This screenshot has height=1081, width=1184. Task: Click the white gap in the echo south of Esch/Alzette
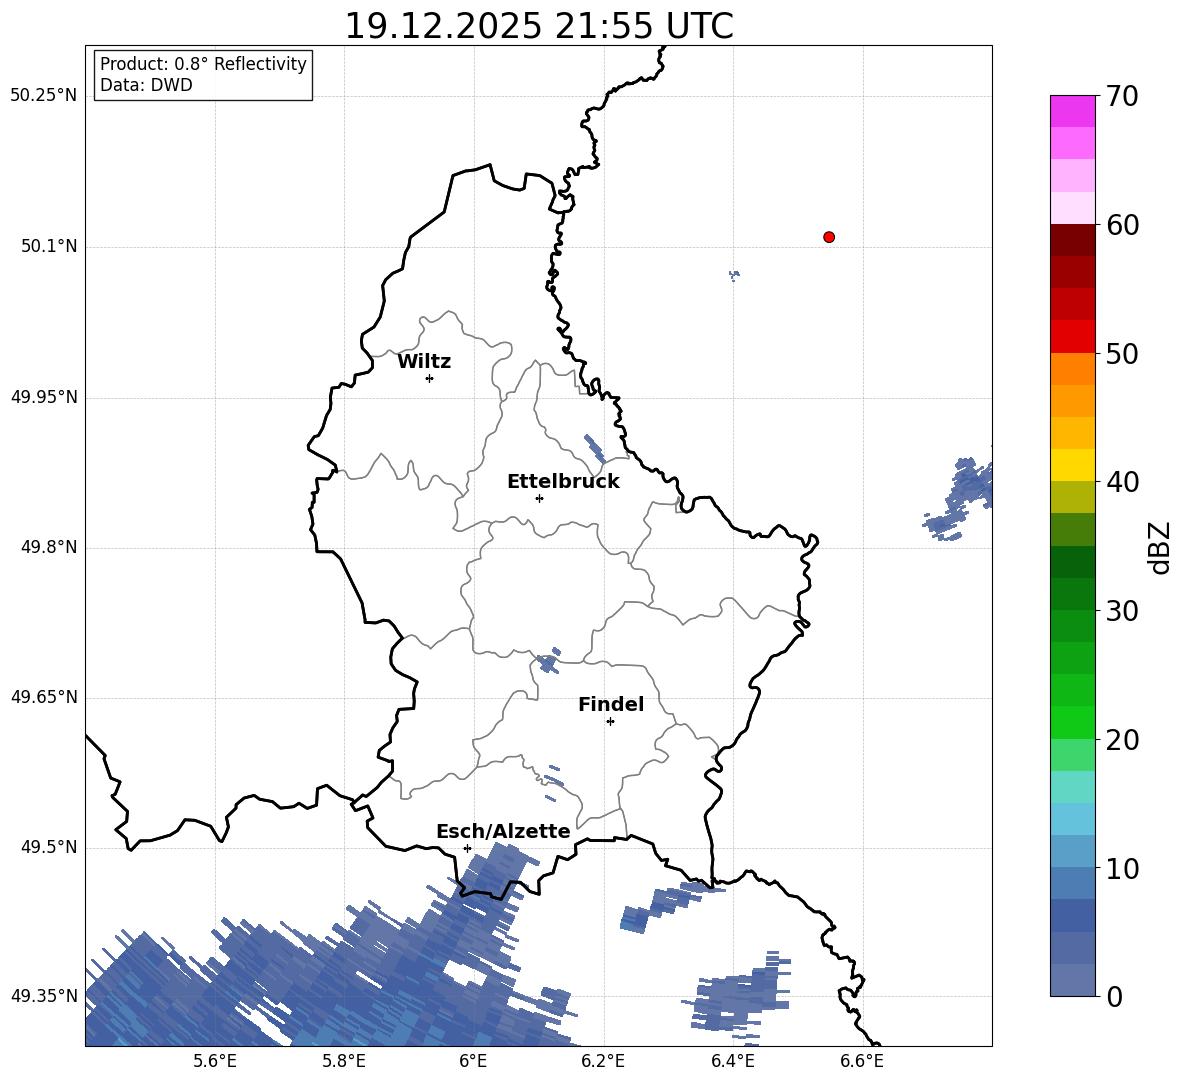(x=466, y=974)
